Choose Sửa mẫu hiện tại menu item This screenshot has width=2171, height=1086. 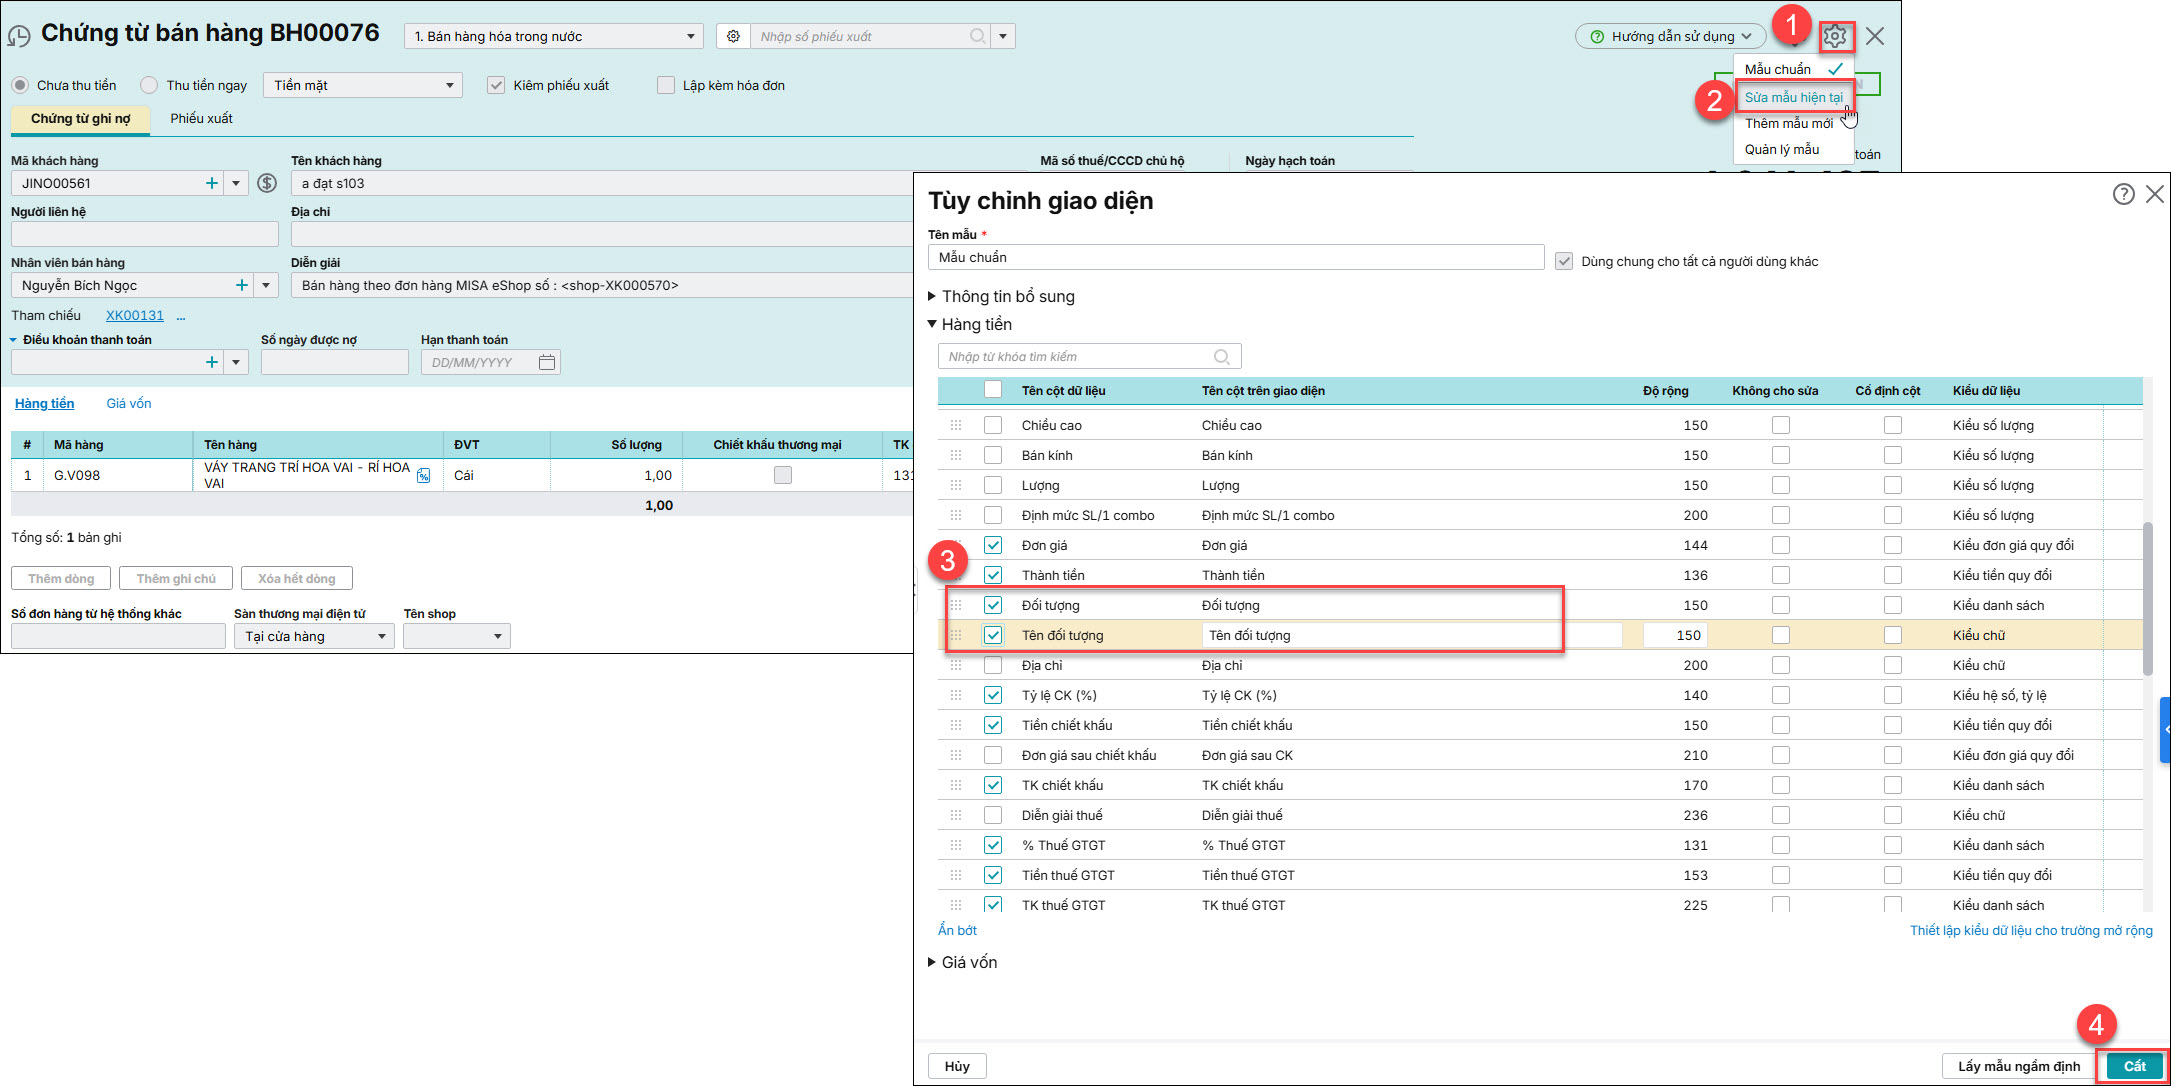(1793, 97)
